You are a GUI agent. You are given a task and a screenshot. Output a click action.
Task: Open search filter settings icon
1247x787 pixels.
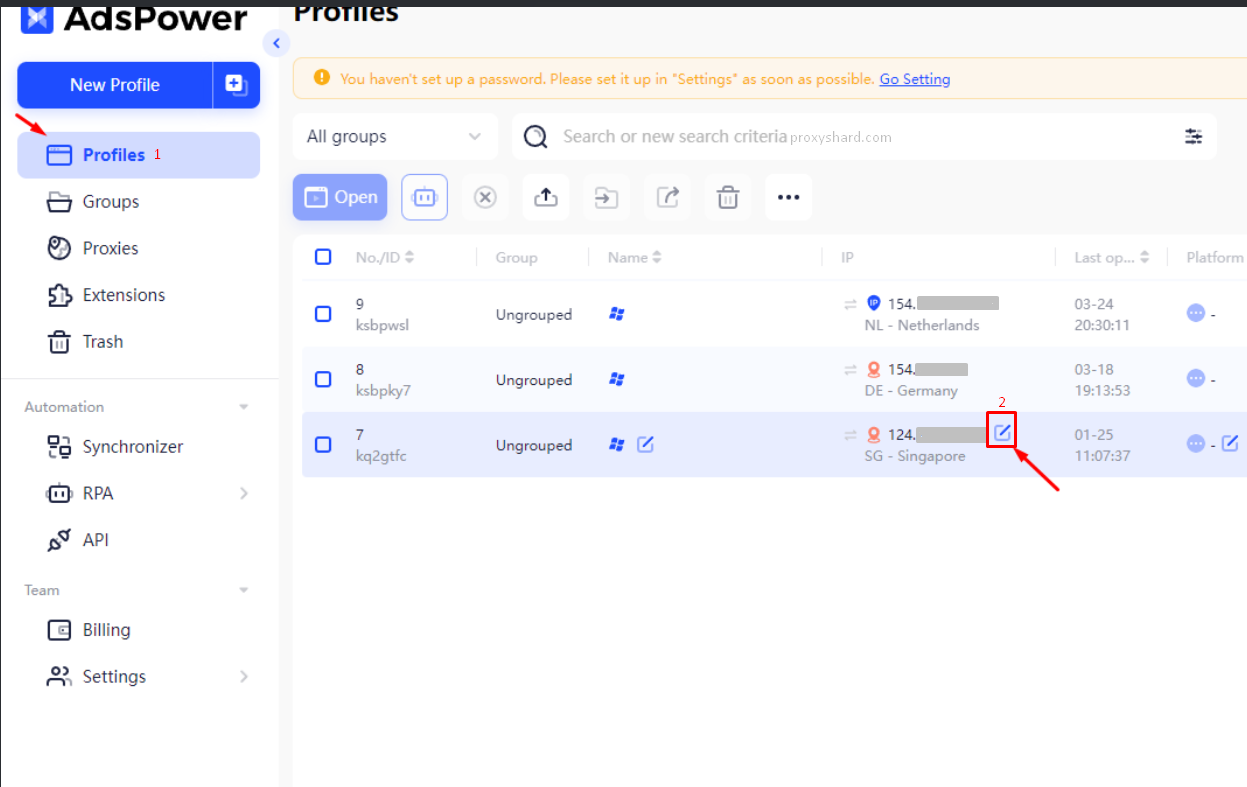(x=1193, y=137)
